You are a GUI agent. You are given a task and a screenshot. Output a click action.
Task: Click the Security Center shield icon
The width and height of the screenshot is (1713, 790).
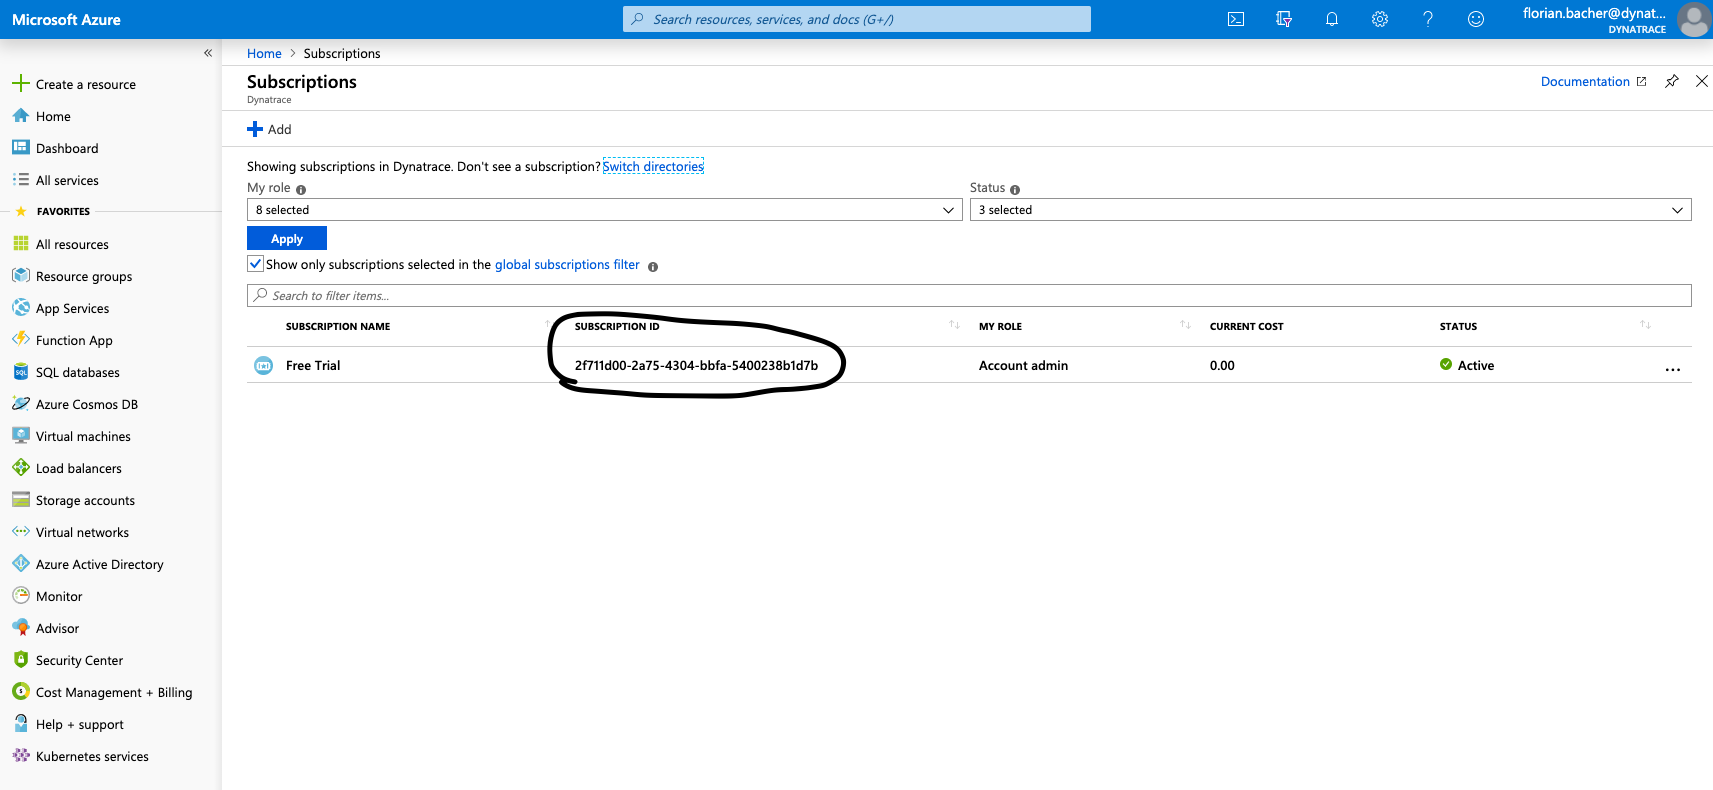coord(21,660)
